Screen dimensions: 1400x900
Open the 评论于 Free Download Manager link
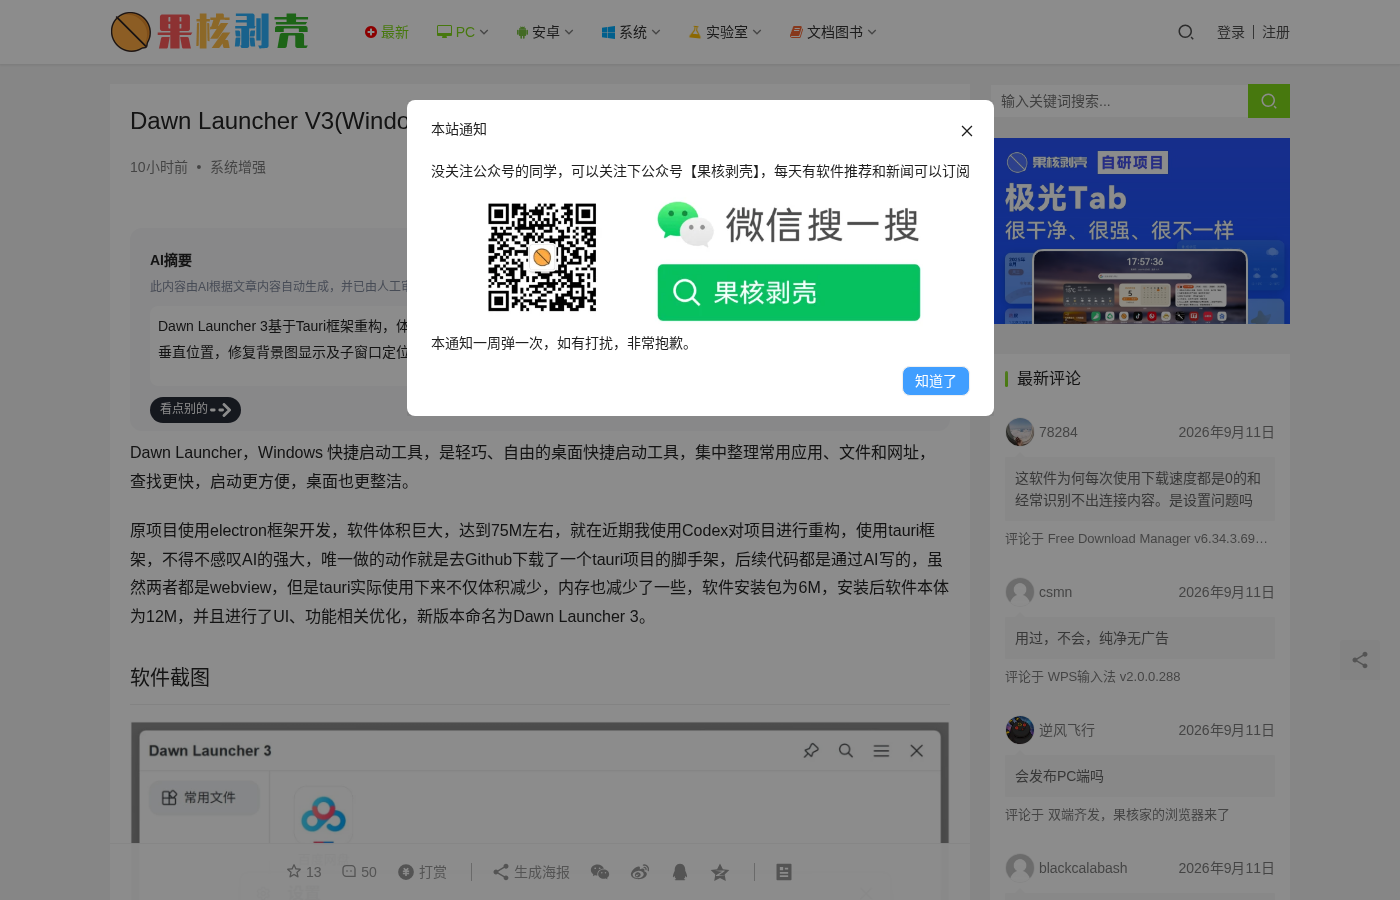click(1137, 539)
